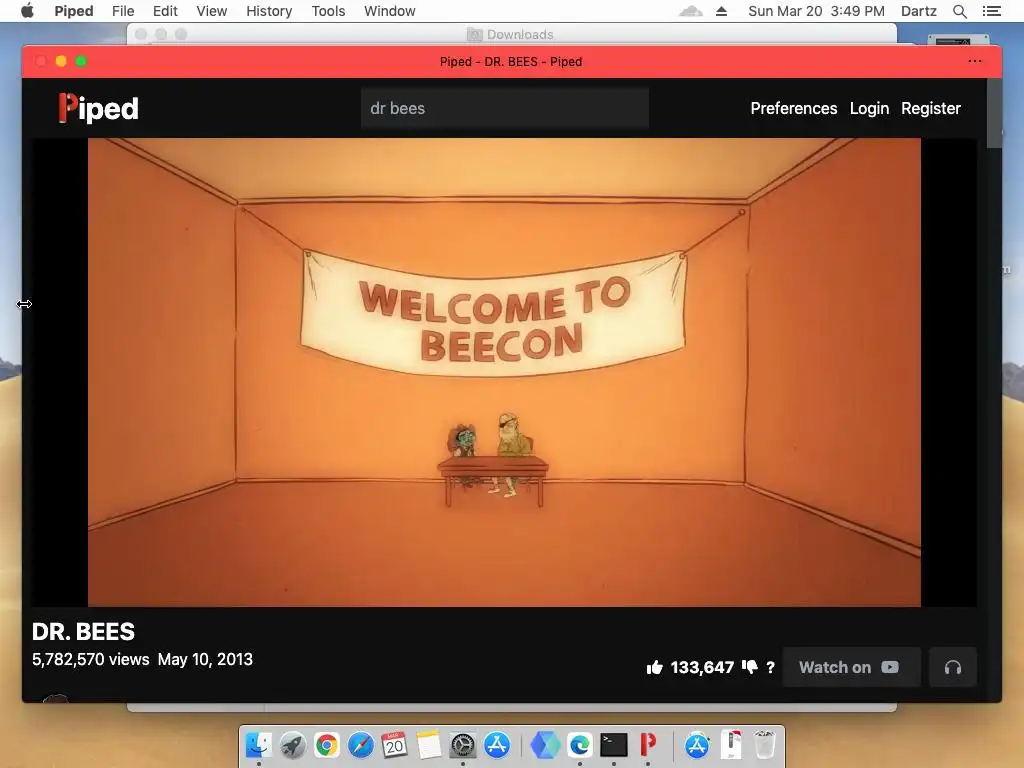The width and height of the screenshot is (1024, 768).
Task: Click the Login link
Action: coord(869,108)
